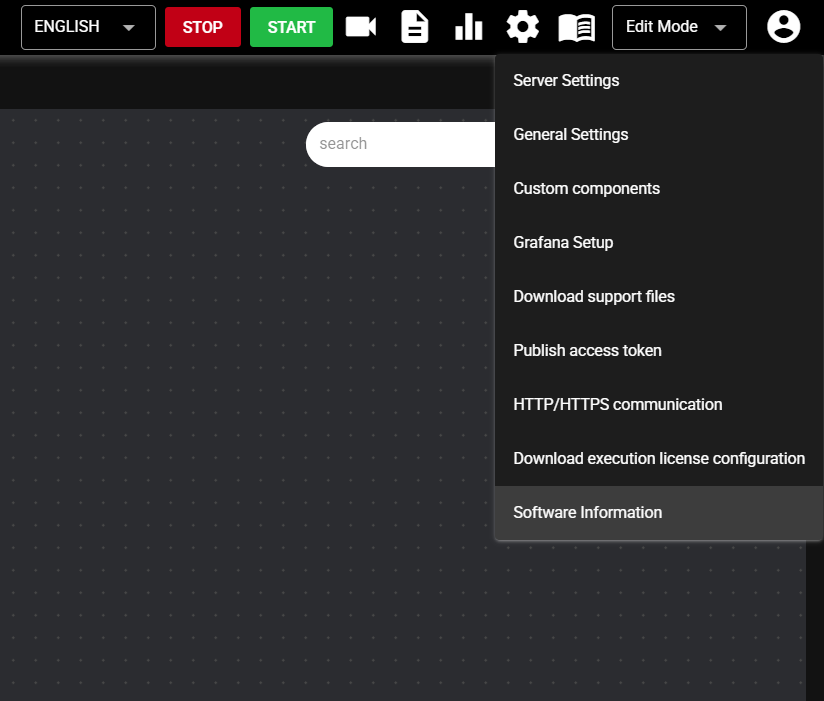Click the document/report icon

(x=414, y=27)
